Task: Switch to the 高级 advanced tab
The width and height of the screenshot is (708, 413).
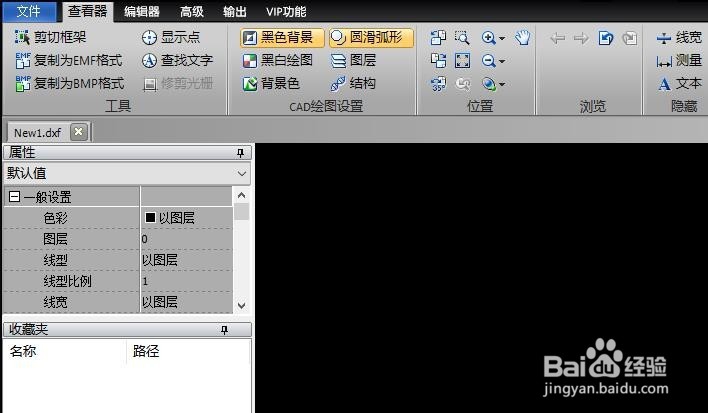Action: pyautogui.click(x=191, y=11)
